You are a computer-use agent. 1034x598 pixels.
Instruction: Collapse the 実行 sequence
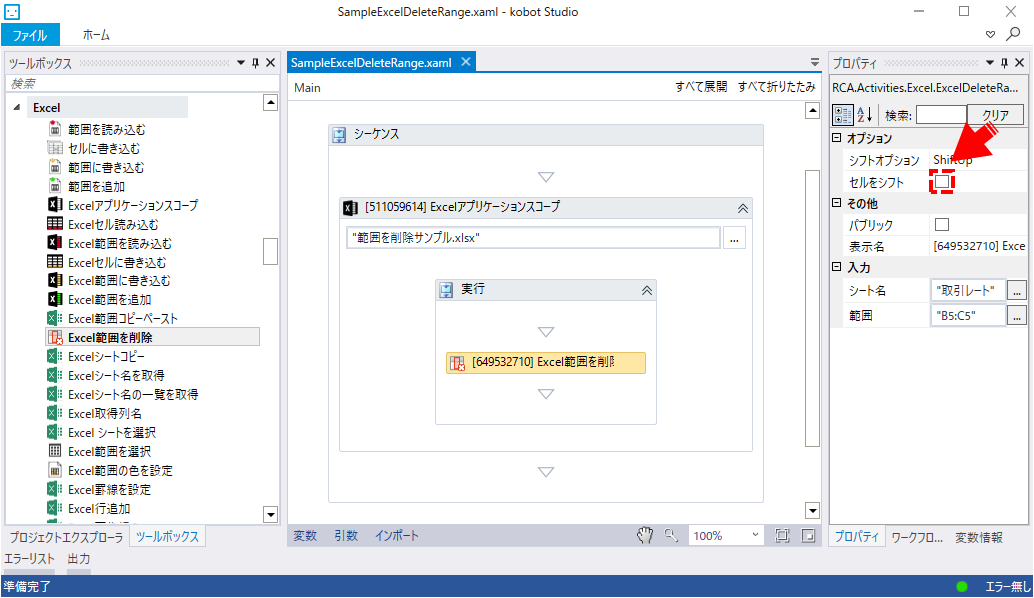pos(647,291)
